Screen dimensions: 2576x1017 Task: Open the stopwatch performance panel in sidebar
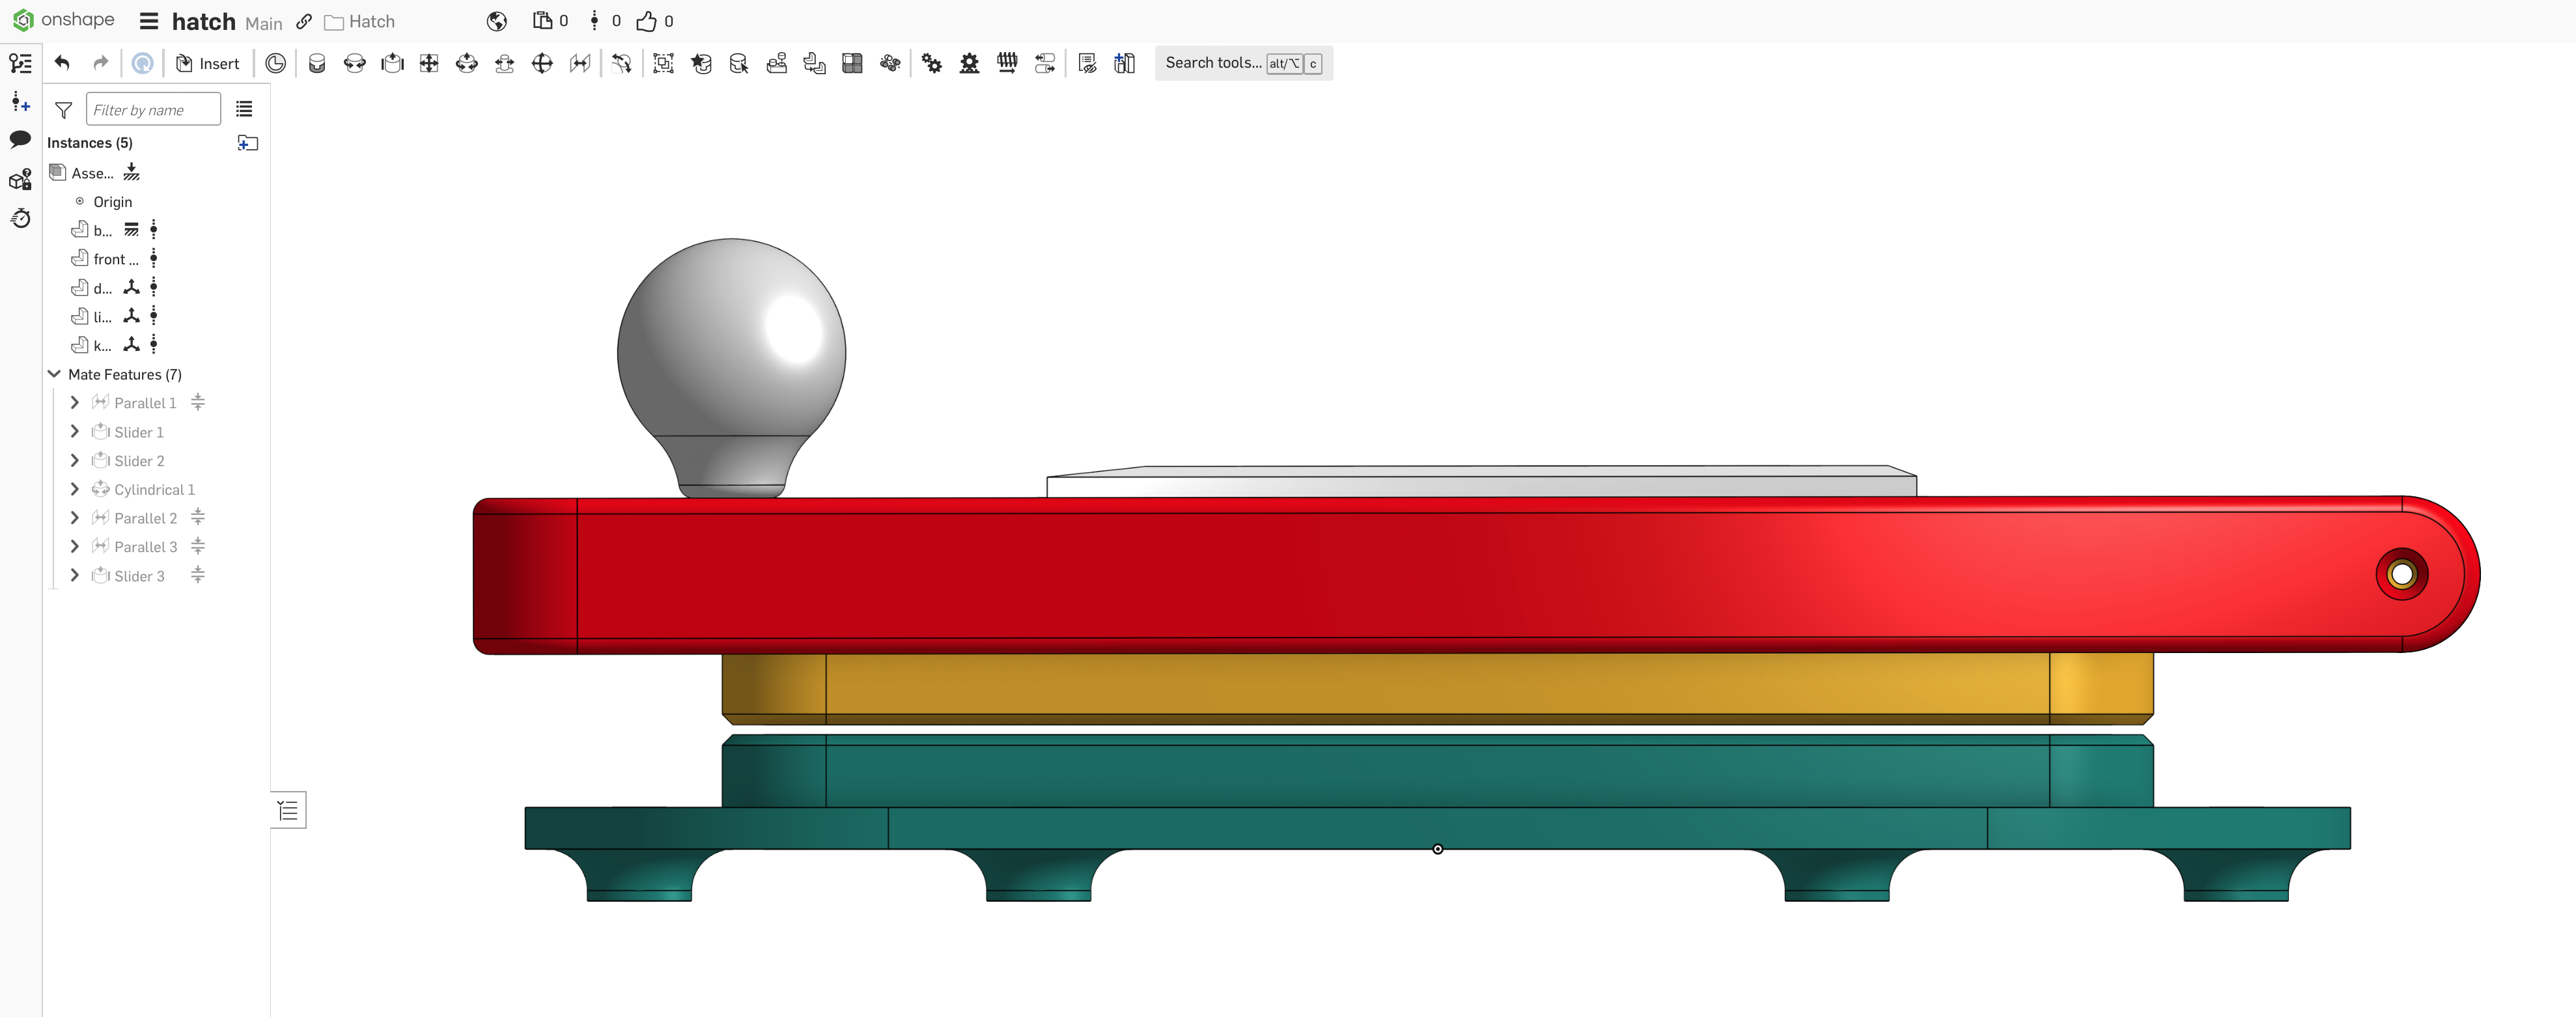click(x=20, y=217)
